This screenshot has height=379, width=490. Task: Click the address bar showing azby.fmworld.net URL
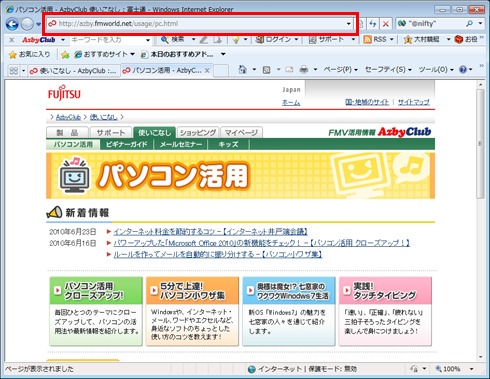200,24
